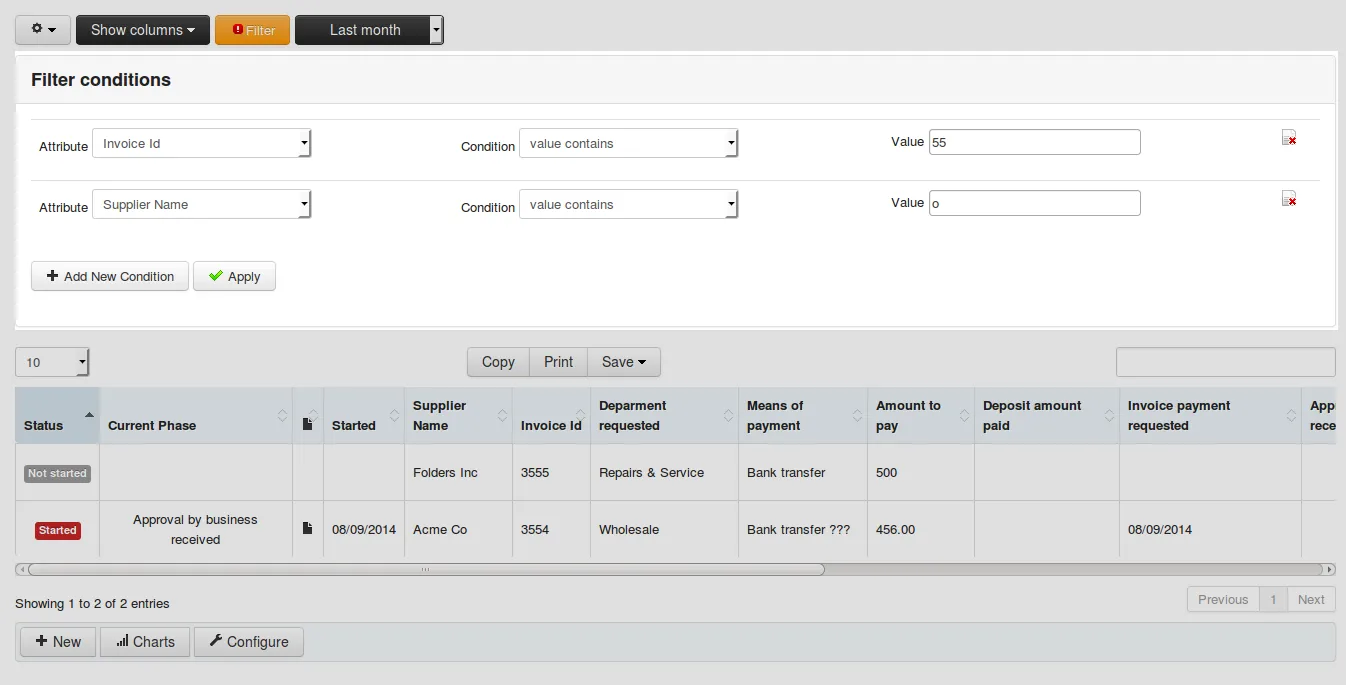Sort by Status column header
This screenshot has width=1346, height=685.
pyautogui.click(x=57, y=416)
